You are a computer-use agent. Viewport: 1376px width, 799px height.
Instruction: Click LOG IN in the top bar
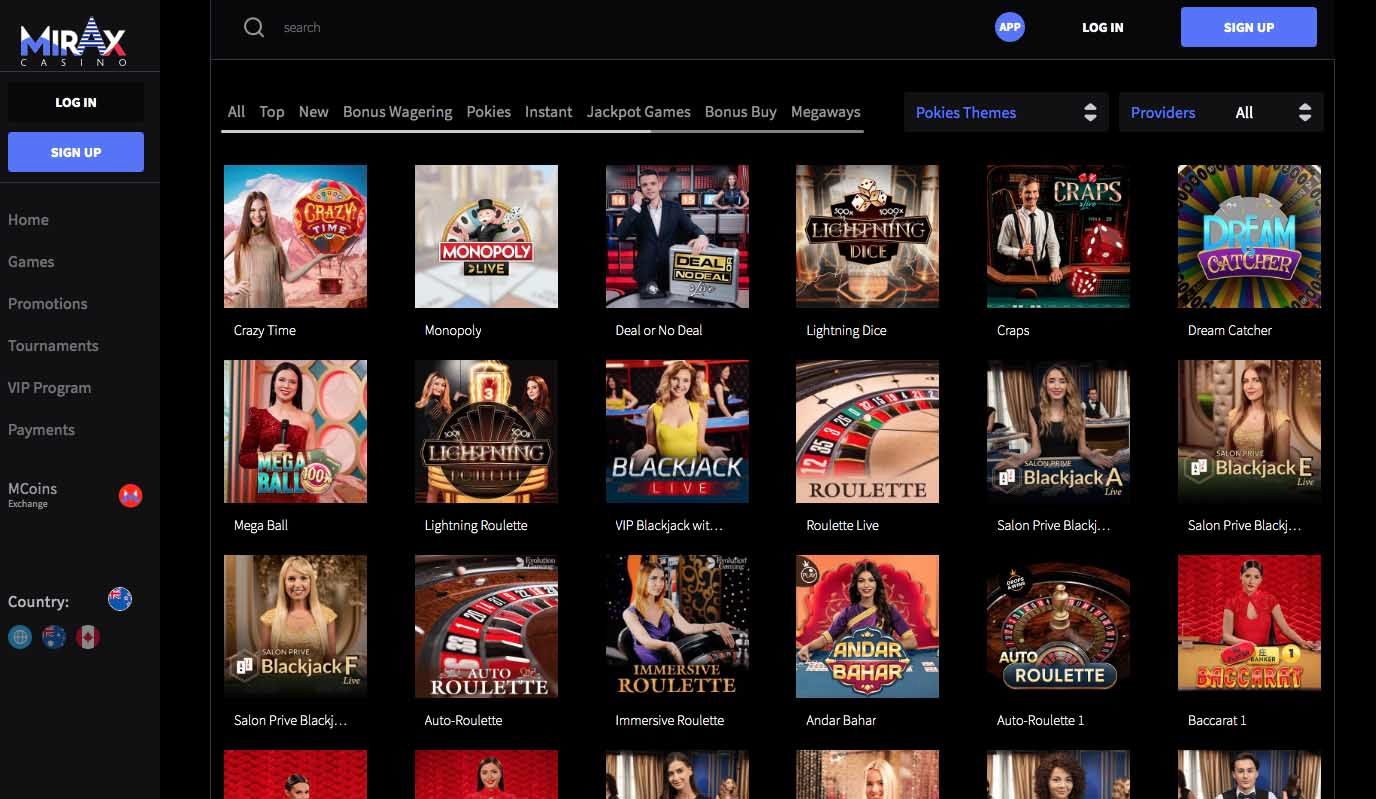pos(1103,27)
